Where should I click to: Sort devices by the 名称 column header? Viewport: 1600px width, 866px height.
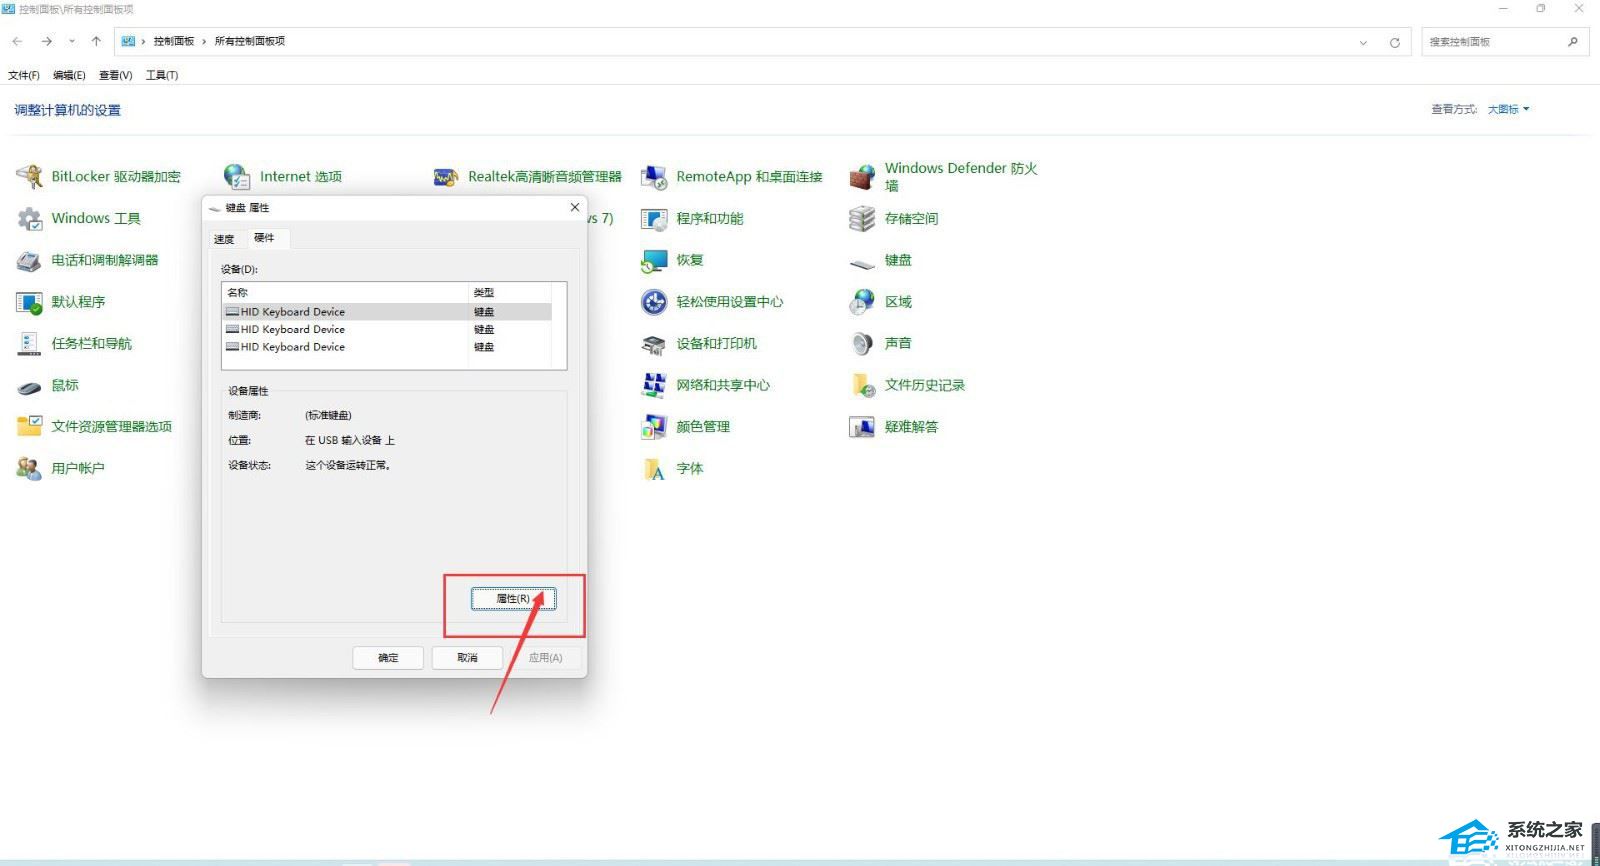point(345,293)
